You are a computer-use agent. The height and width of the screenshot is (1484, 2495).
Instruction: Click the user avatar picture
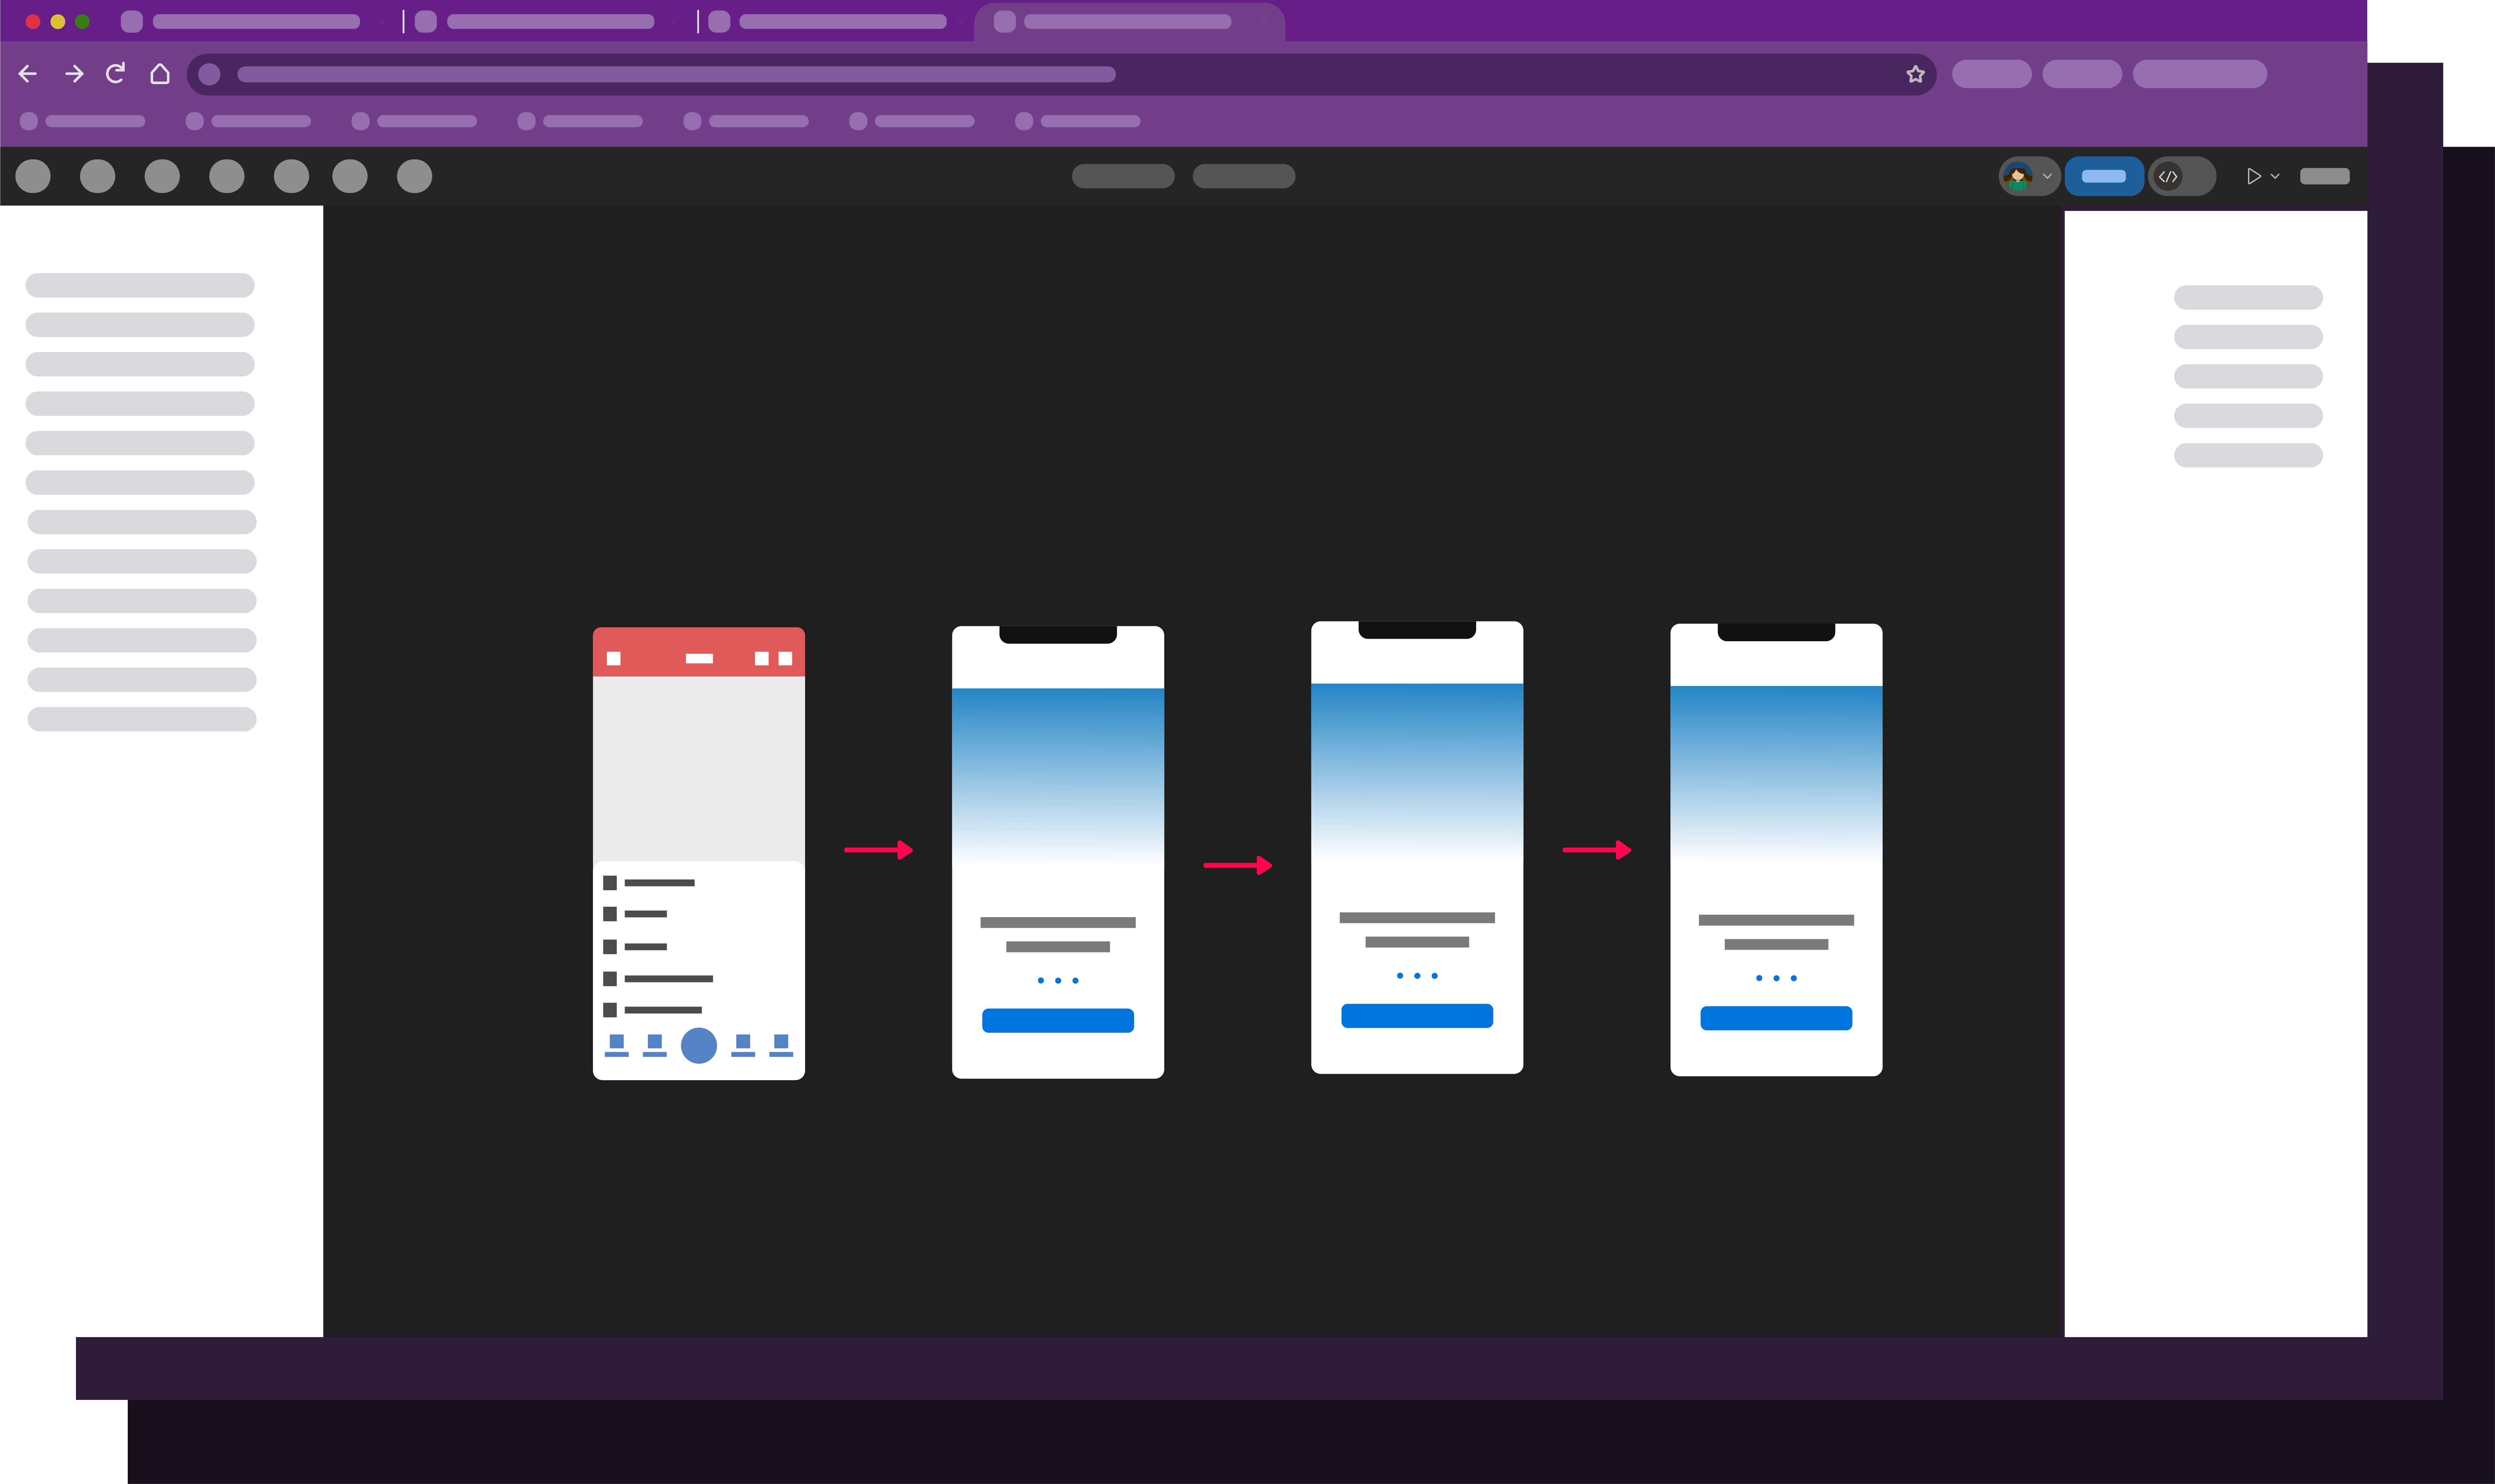pos(2018,176)
